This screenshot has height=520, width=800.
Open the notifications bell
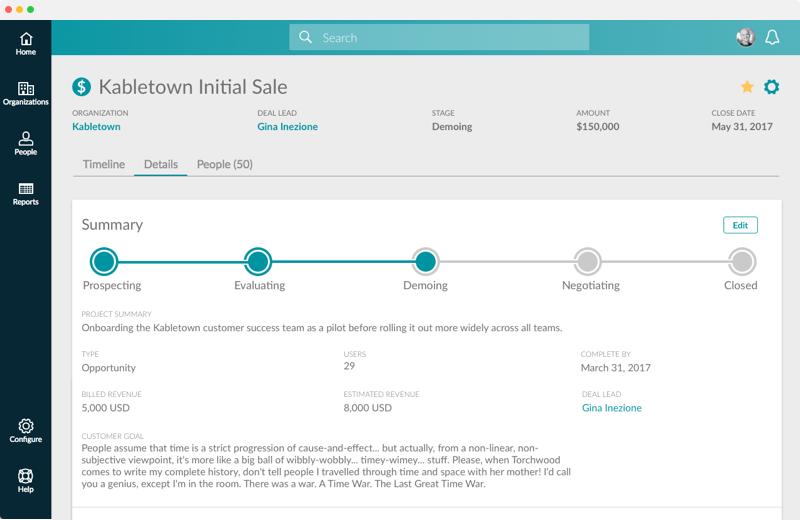click(772, 37)
